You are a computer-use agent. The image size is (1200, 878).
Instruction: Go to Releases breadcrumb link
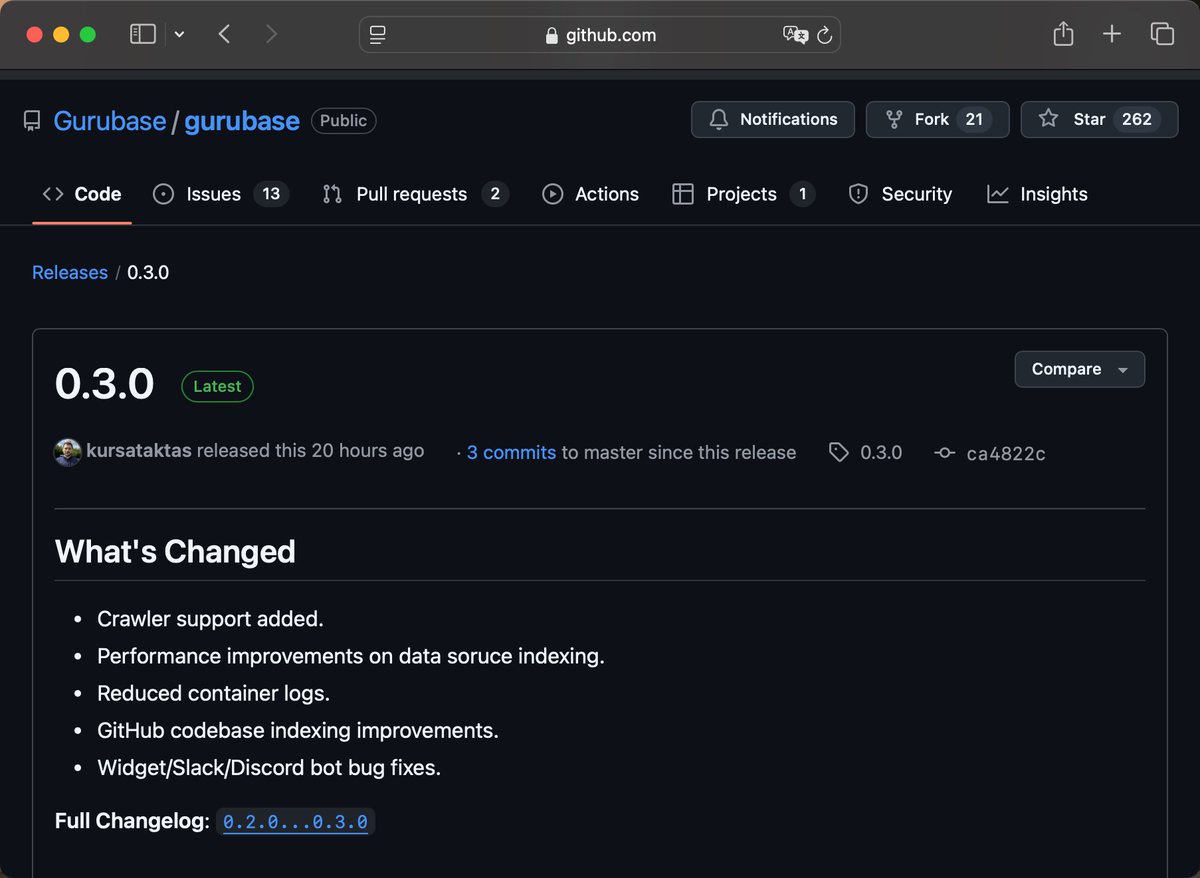[70, 273]
